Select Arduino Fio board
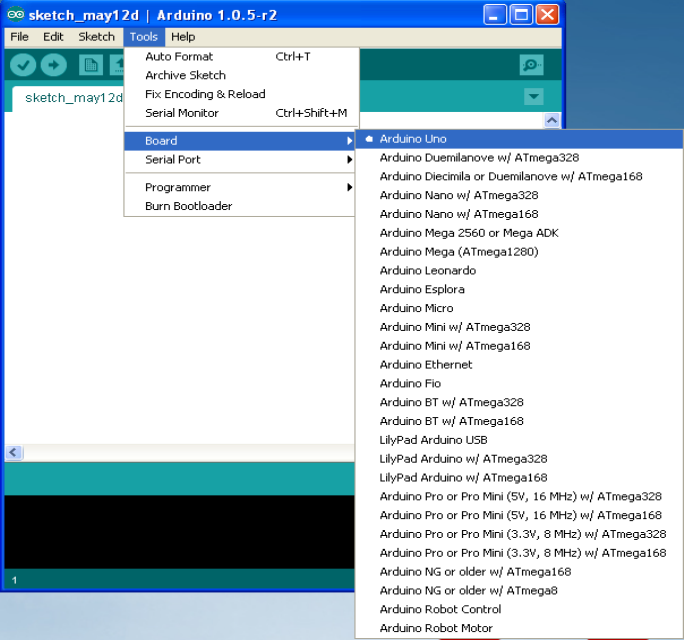The width and height of the screenshot is (684, 640). pyautogui.click(x=519, y=383)
